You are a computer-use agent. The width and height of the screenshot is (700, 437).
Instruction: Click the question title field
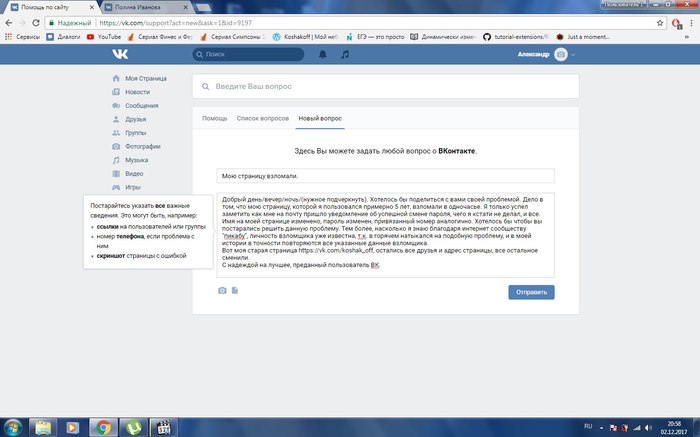385,173
